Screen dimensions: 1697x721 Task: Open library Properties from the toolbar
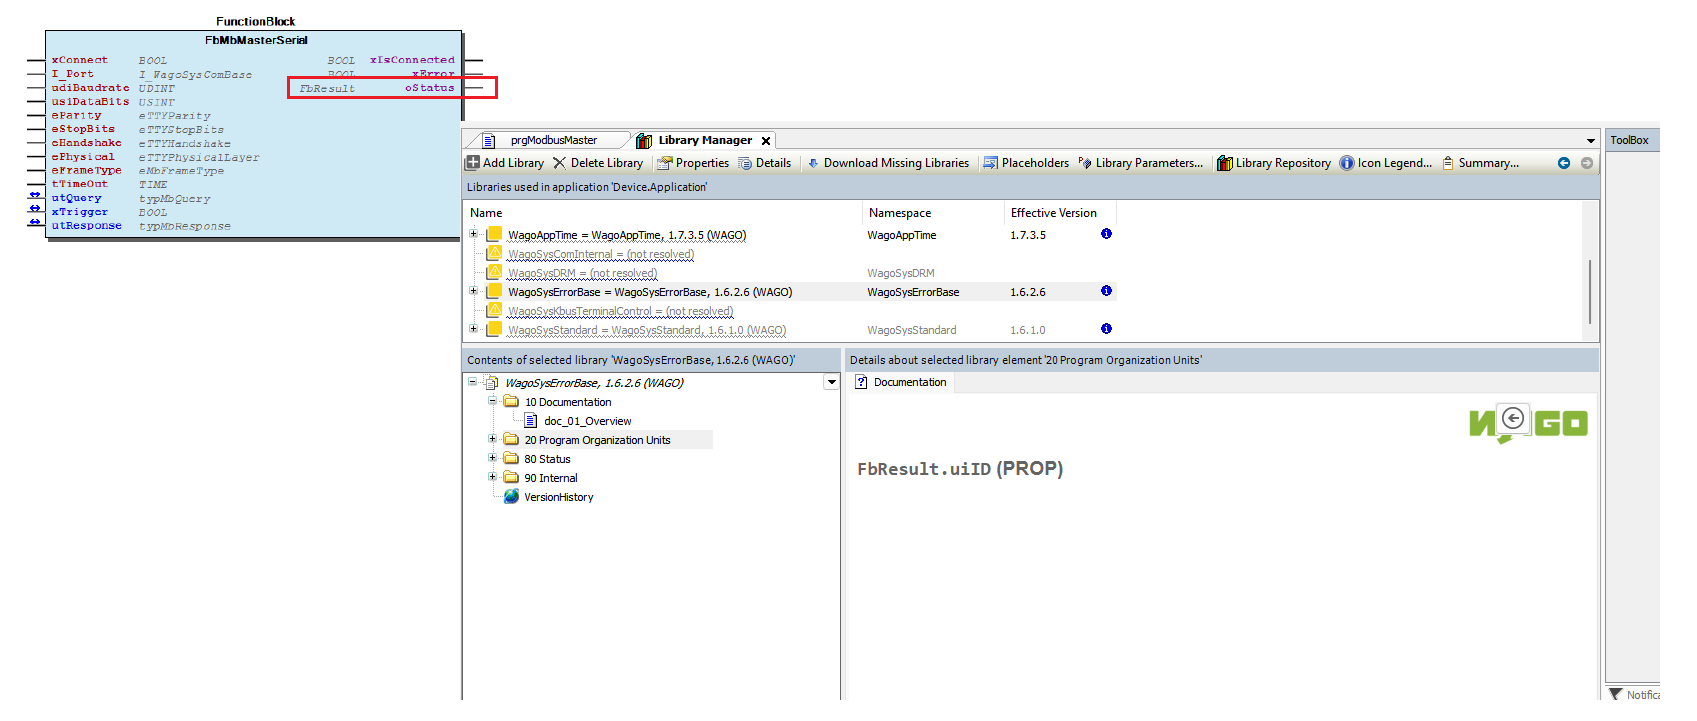tap(693, 163)
